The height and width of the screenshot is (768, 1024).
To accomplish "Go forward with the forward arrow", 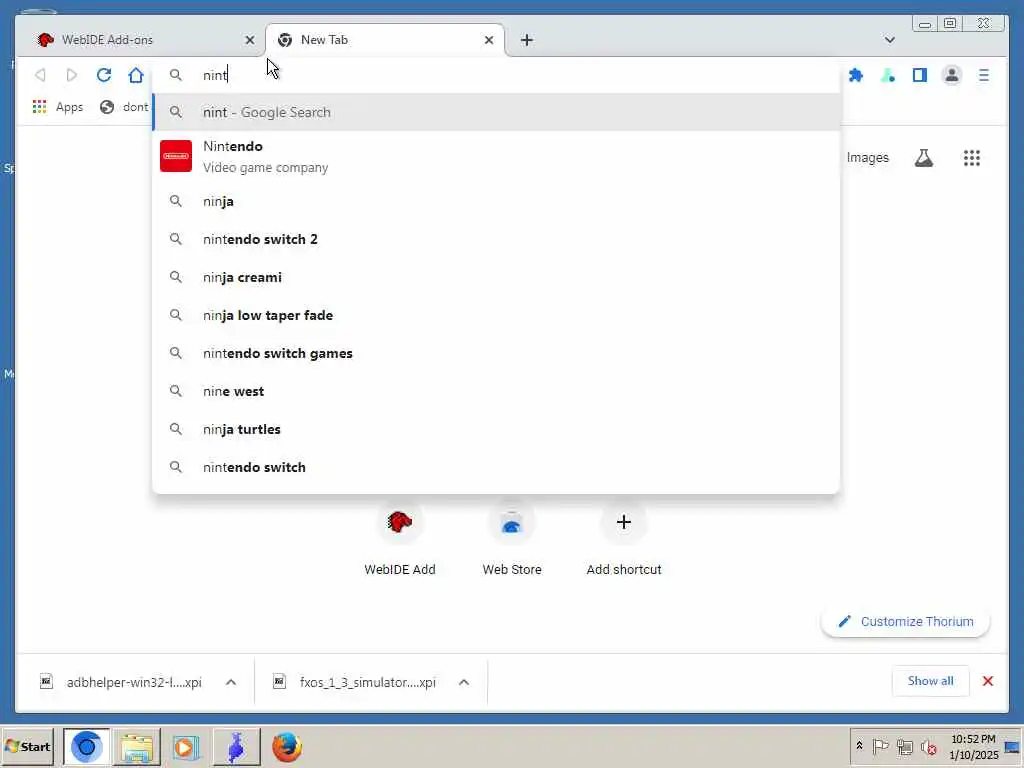I will [x=72, y=75].
